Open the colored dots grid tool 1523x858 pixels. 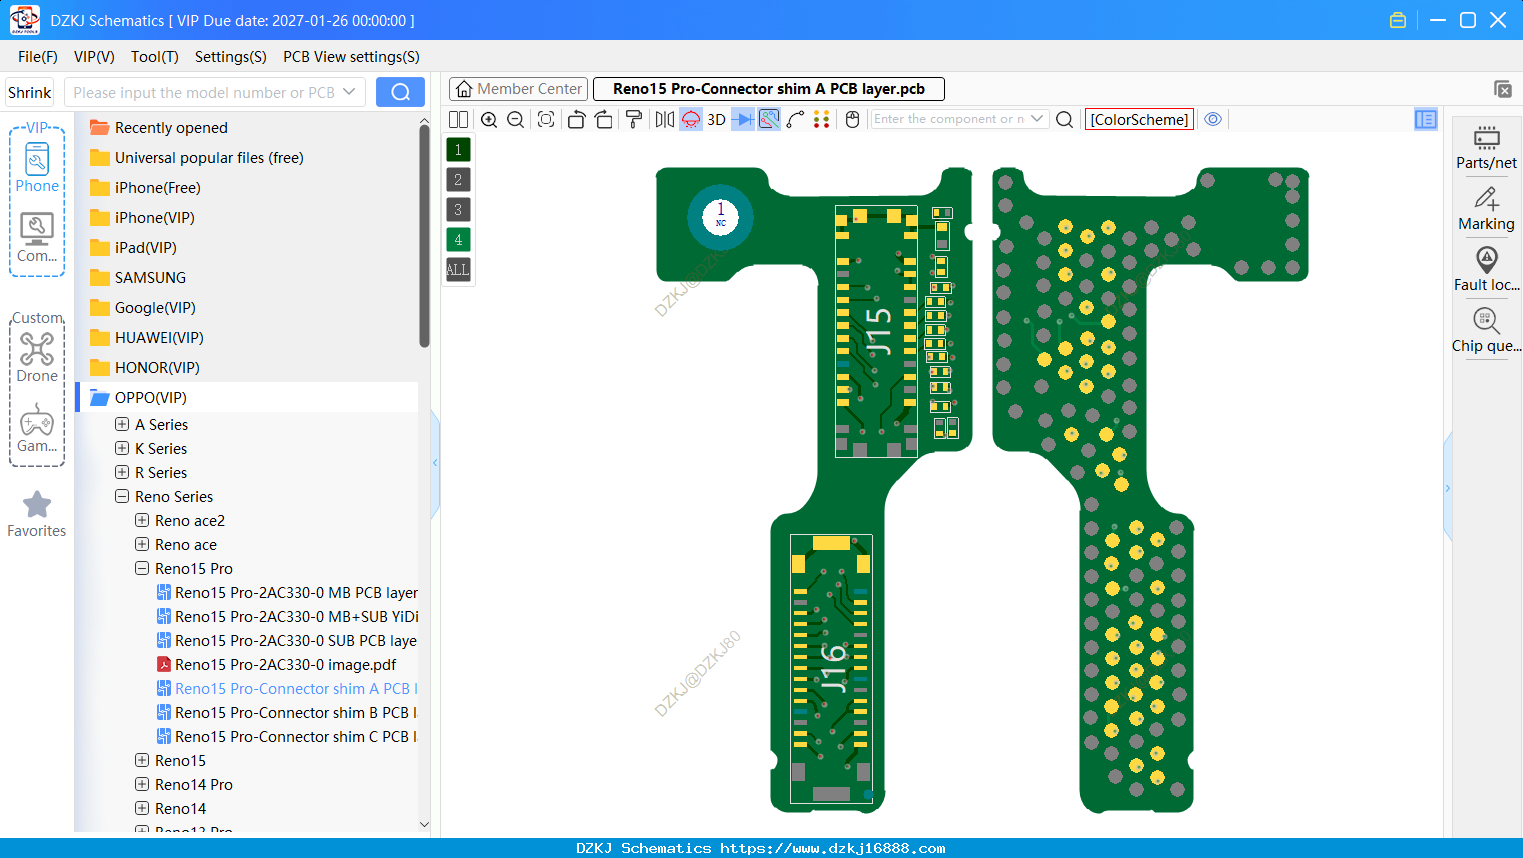(x=822, y=120)
